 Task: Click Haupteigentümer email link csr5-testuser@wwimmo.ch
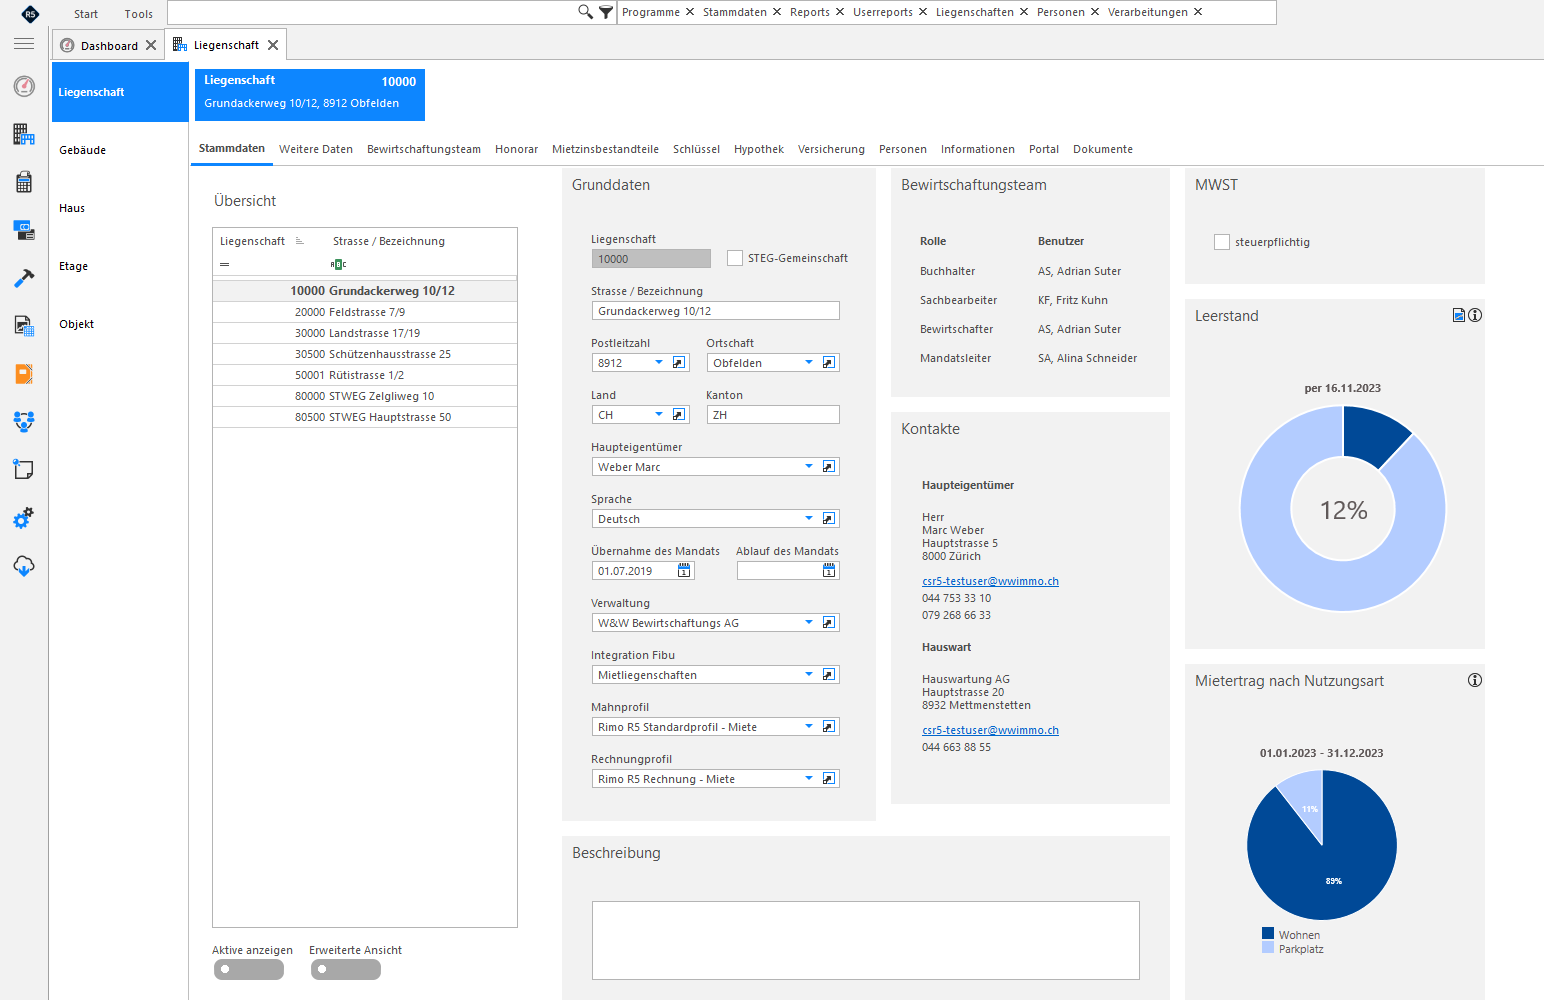(990, 581)
